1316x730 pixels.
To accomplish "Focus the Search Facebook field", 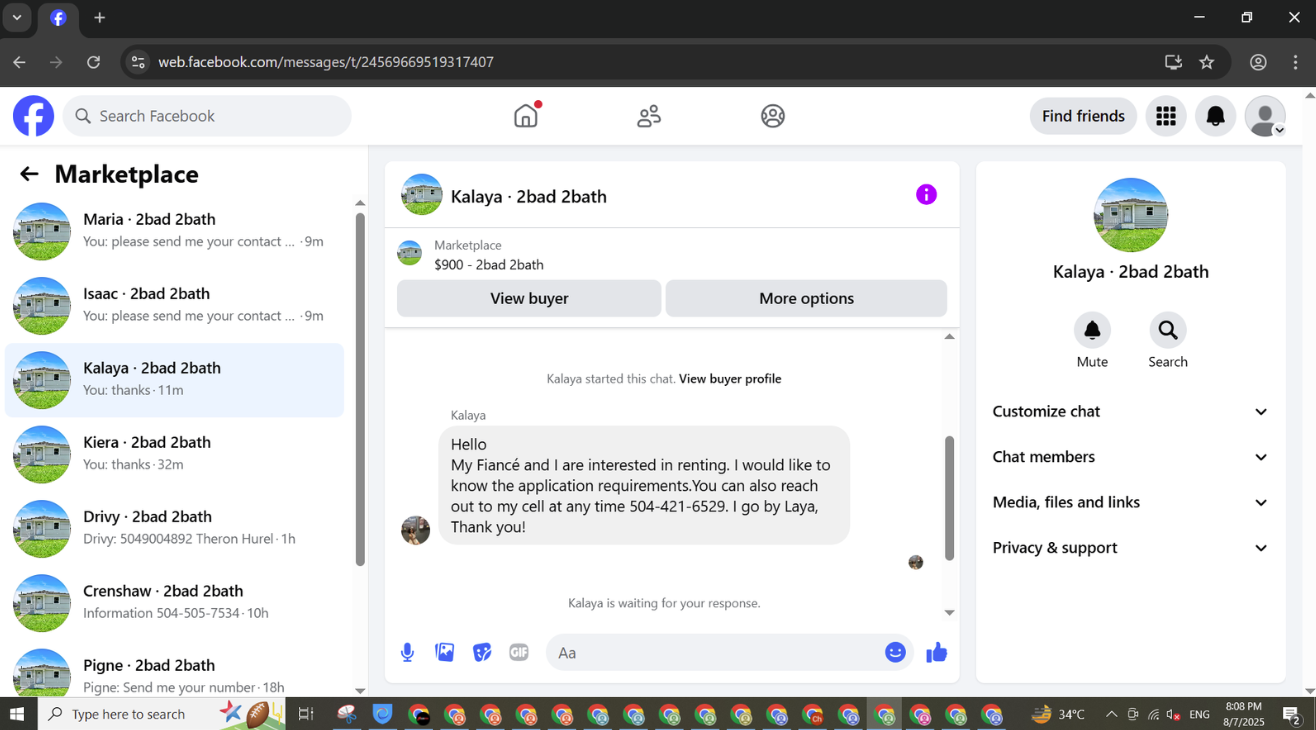I will 207,116.
